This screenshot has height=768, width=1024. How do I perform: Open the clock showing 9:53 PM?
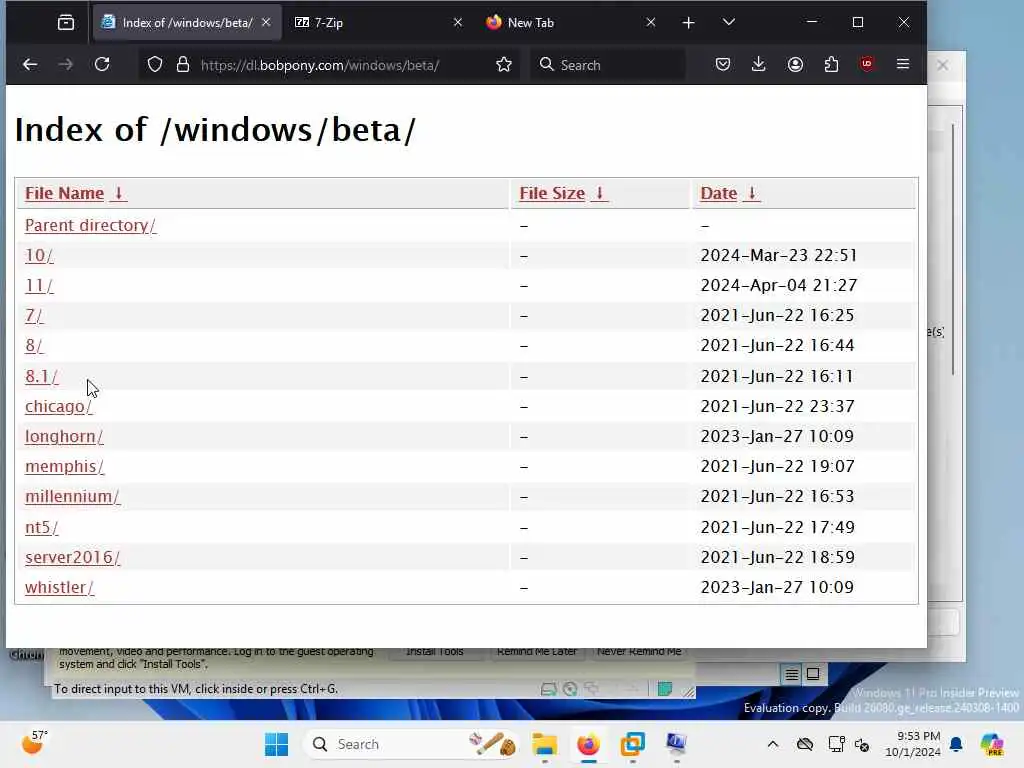(x=913, y=744)
